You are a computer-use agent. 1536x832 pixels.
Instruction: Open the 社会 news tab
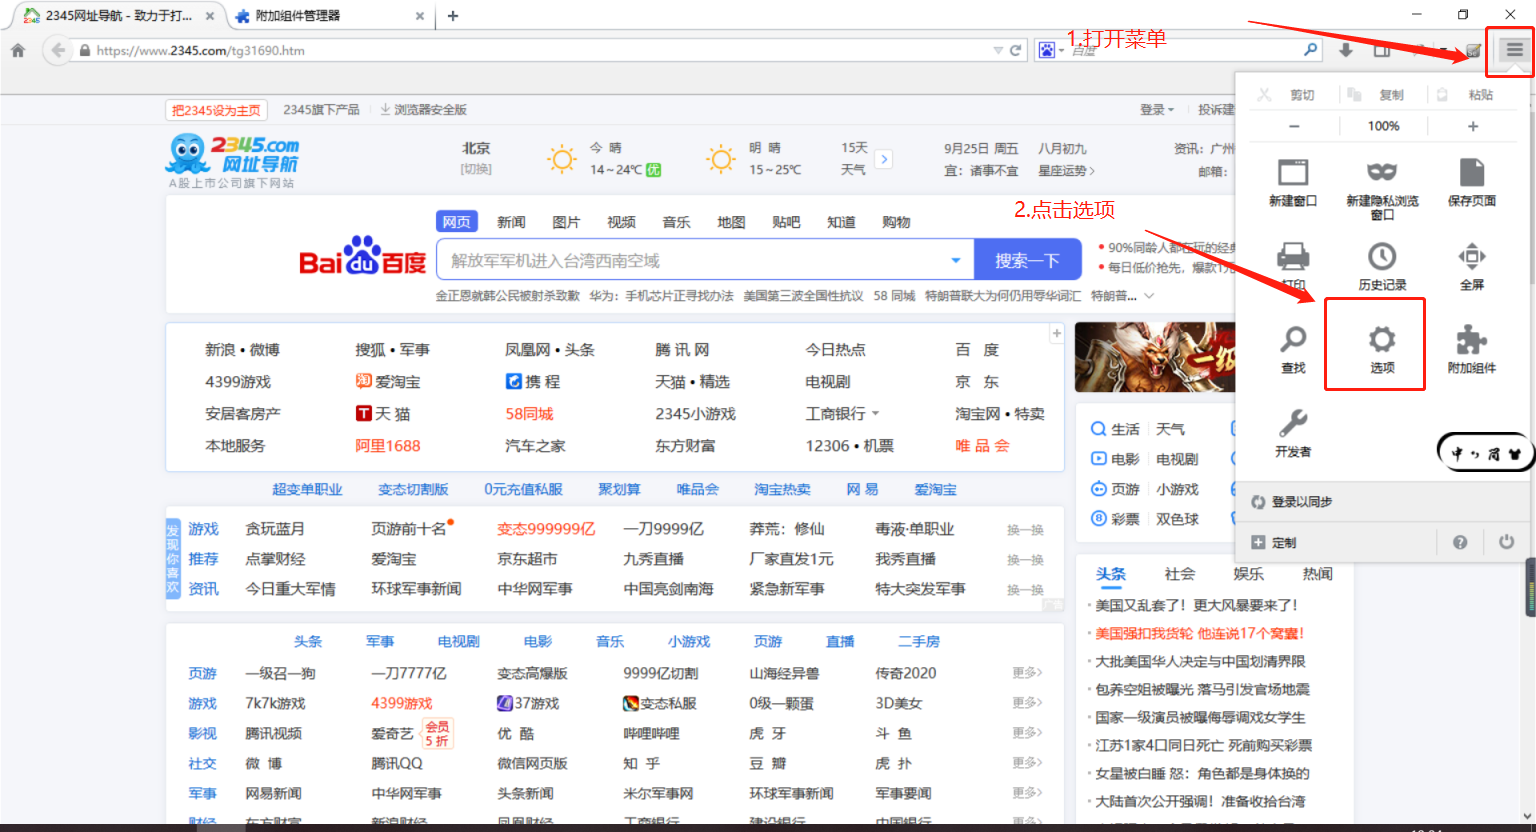tap(1180, 574)
